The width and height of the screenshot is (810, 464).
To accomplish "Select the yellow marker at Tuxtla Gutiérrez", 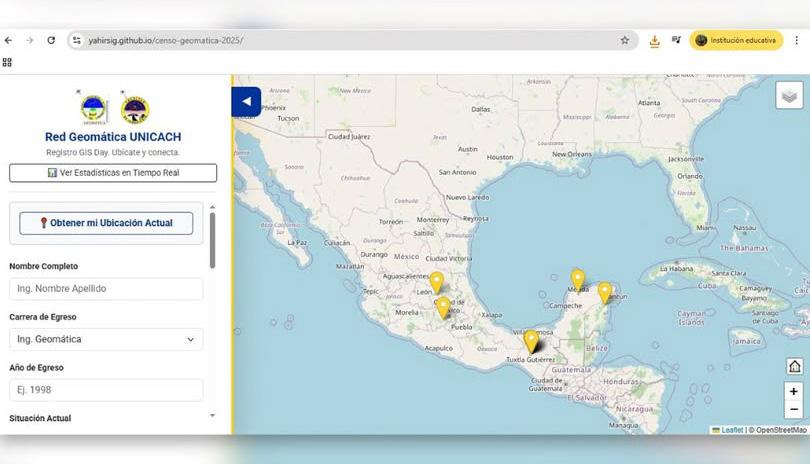I will click(x=531, y=341).
